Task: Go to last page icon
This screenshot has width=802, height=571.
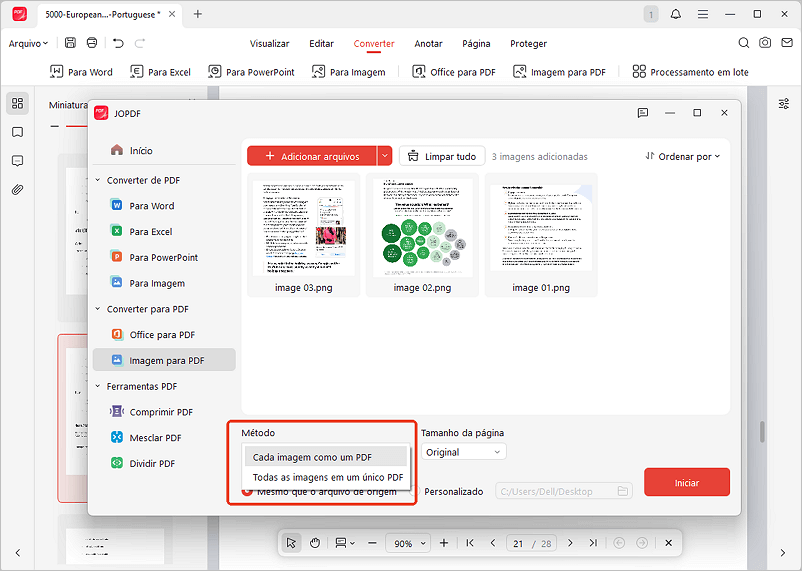Action: coord(593,543)
